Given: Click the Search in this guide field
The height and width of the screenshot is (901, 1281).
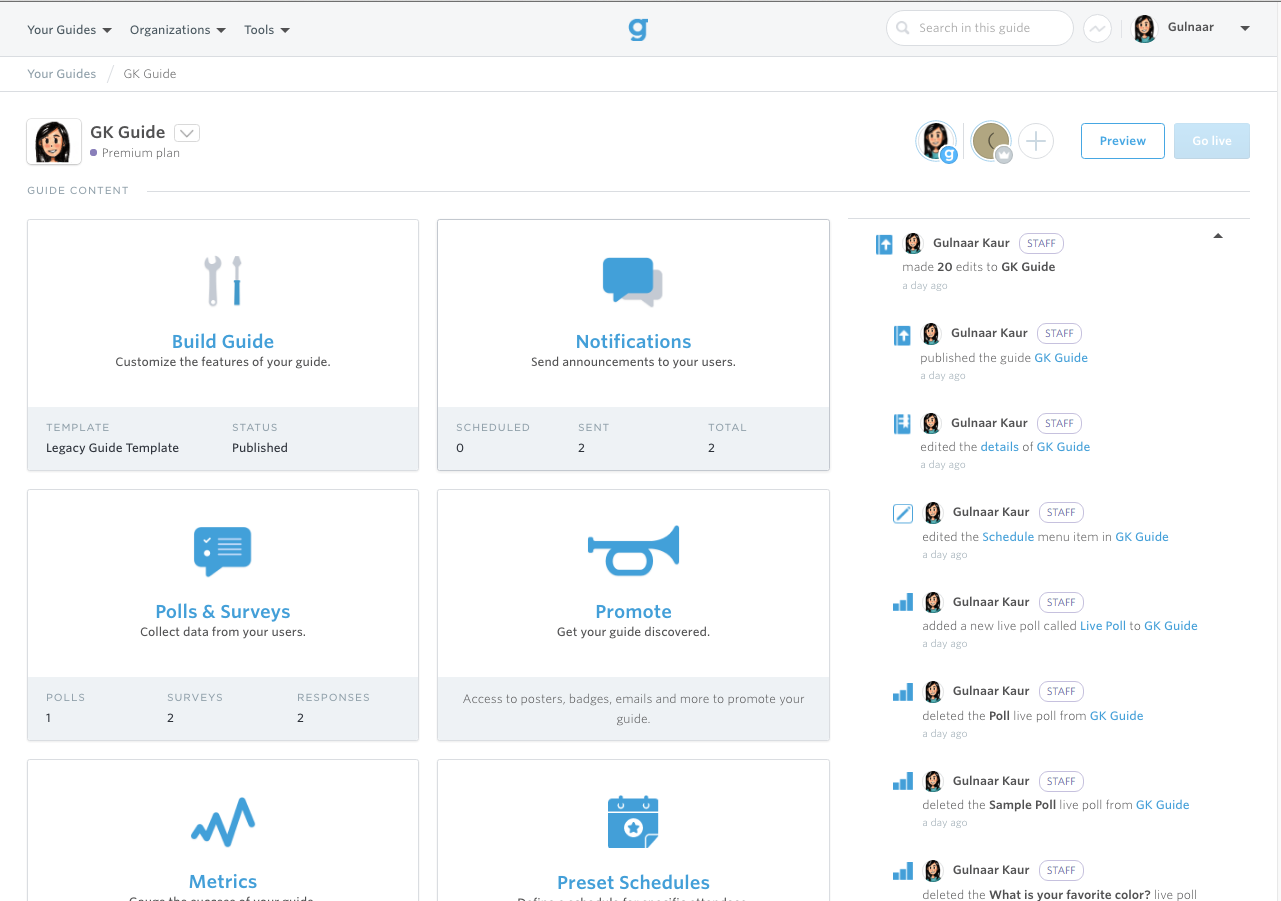Looking at the screenshot, I should [979, 28].
